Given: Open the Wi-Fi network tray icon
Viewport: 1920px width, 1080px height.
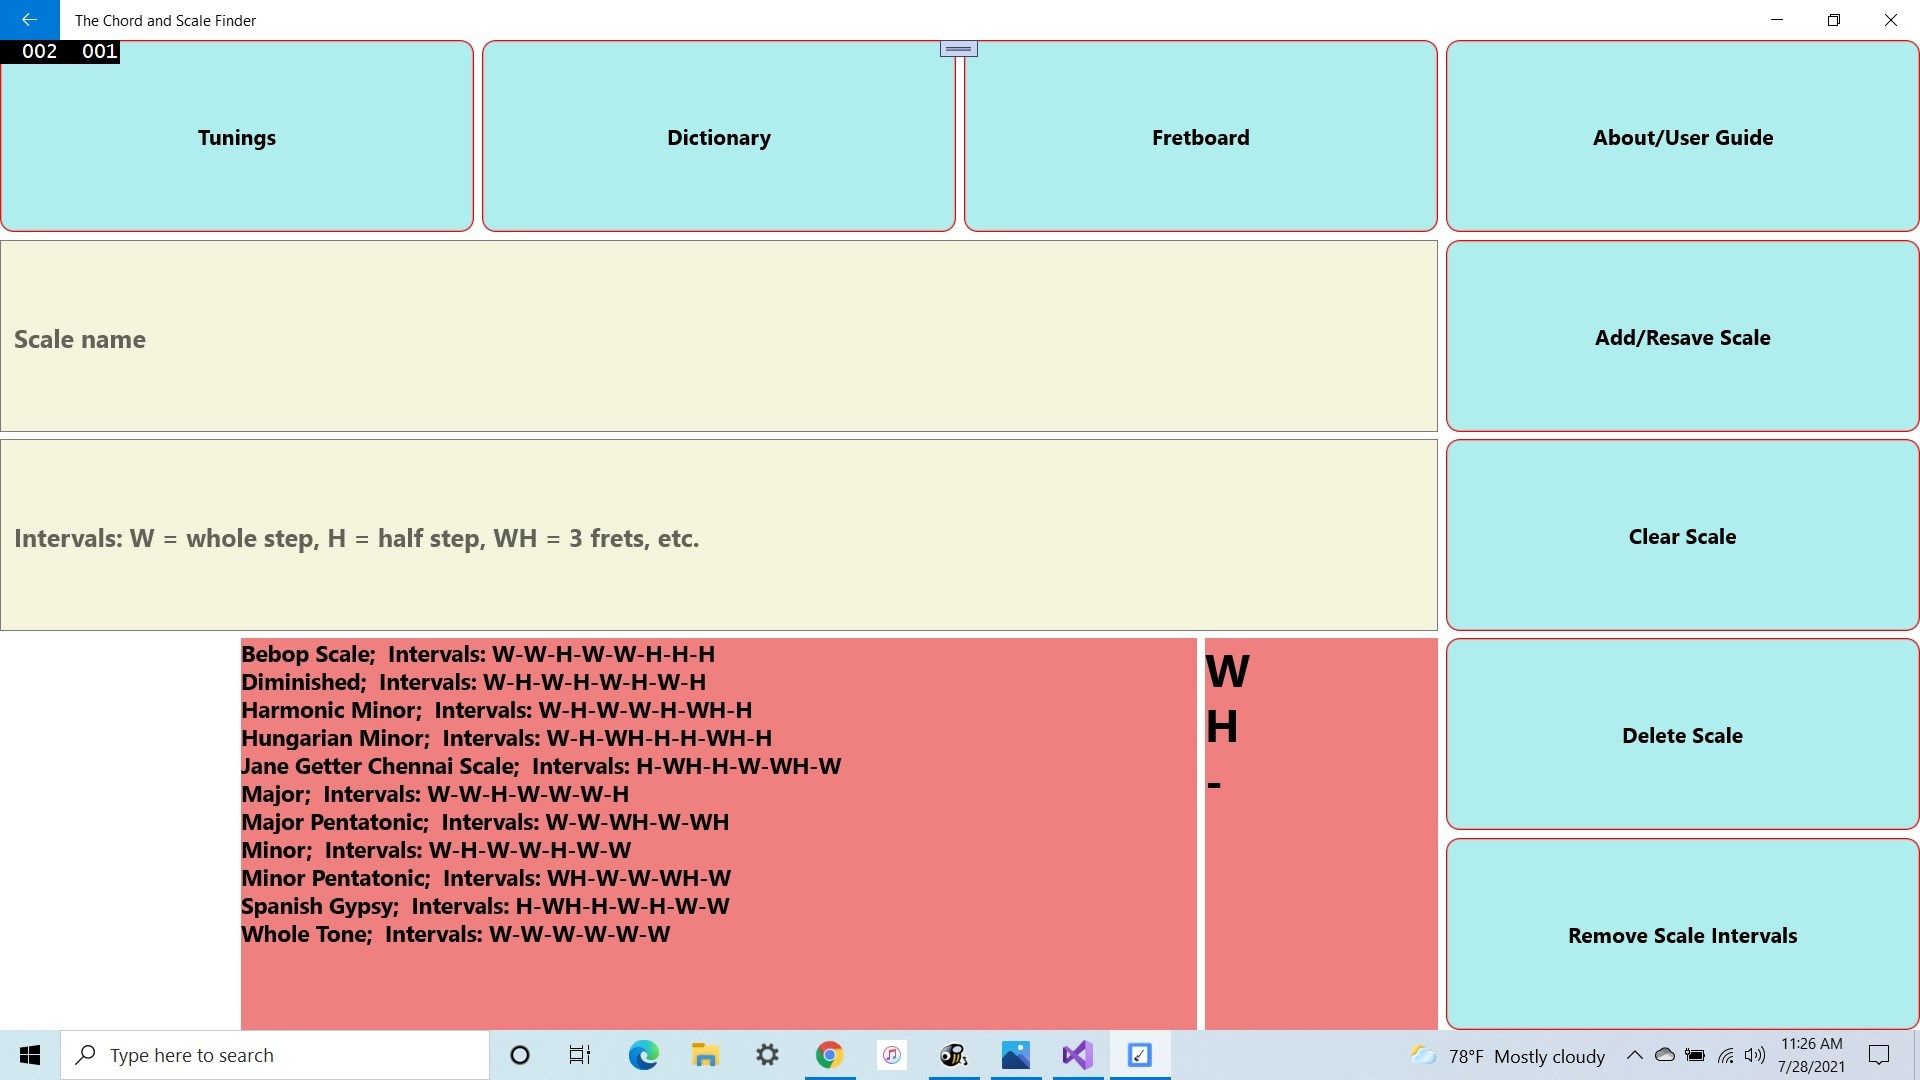Looking at the screenshot, I should pos(1726,1055).
